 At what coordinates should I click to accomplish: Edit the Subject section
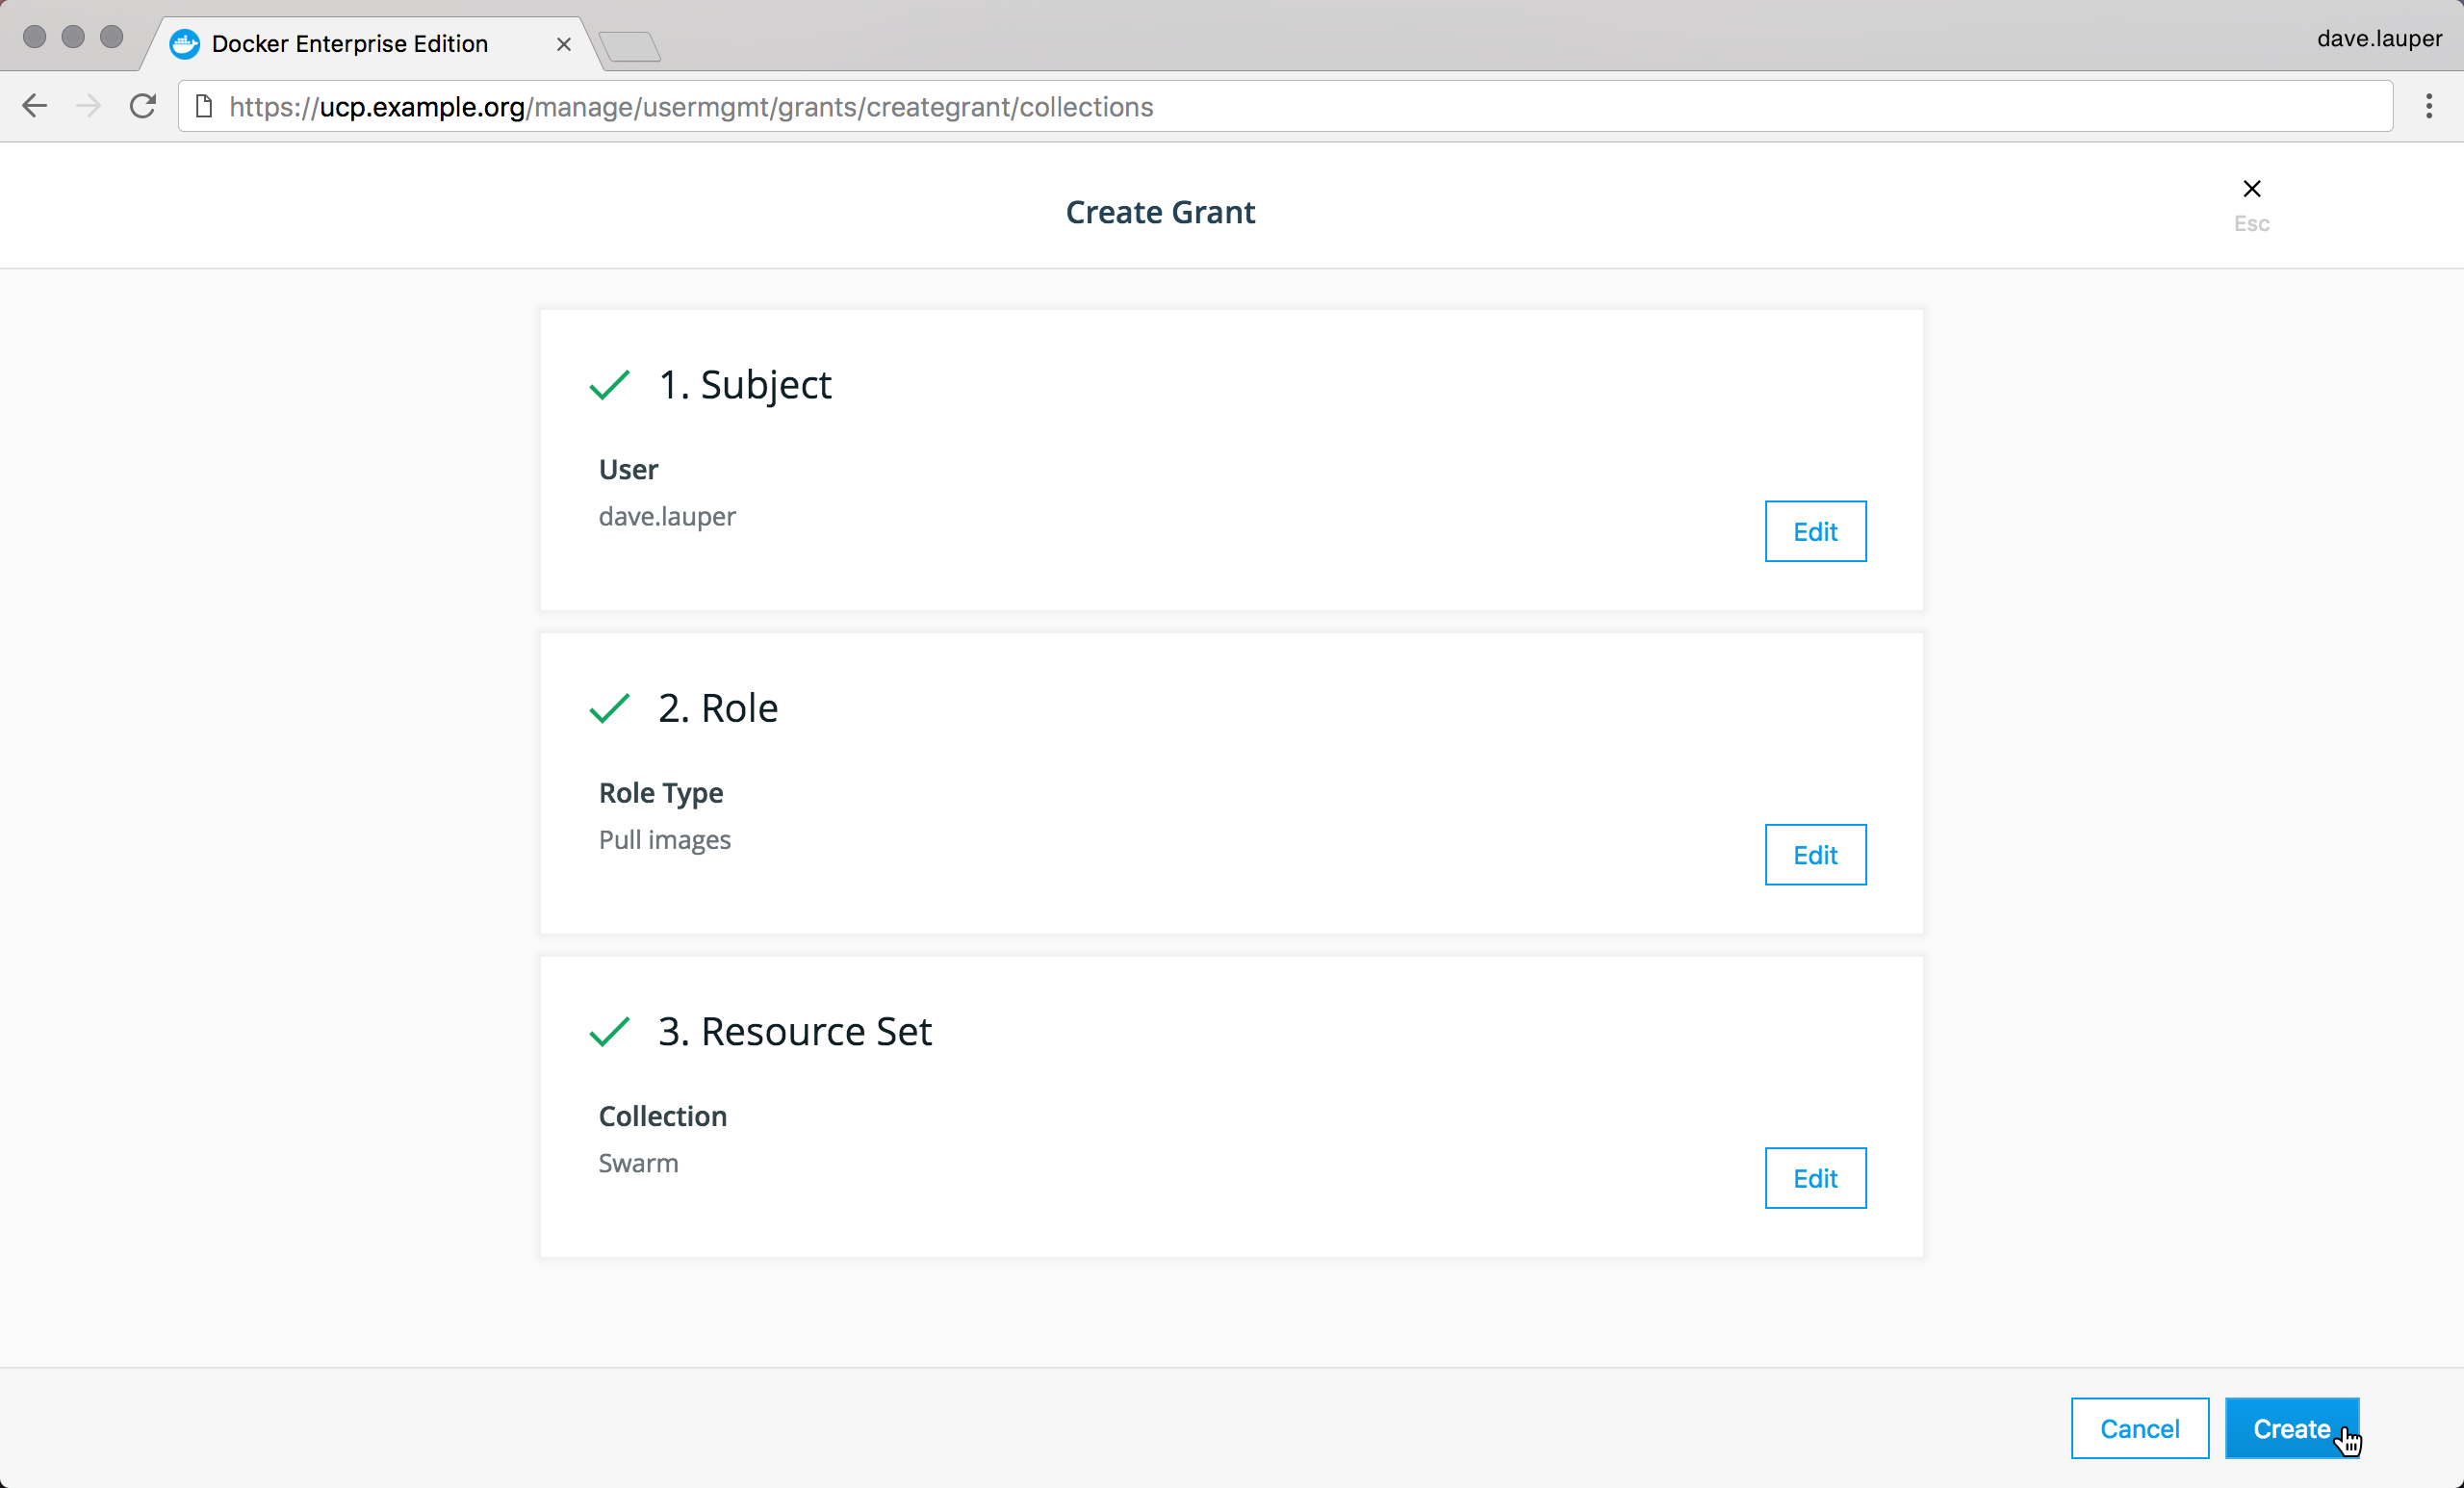click(1814, 531)
